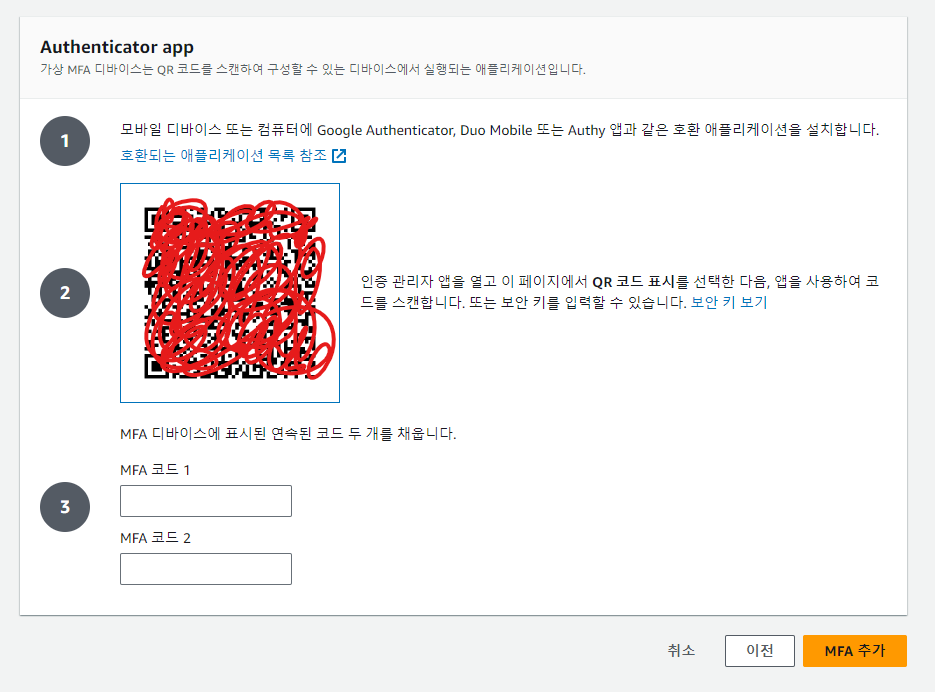The image size is (935, 692).
Task: Go back with the 이전 button
Action: click(760, 650)
